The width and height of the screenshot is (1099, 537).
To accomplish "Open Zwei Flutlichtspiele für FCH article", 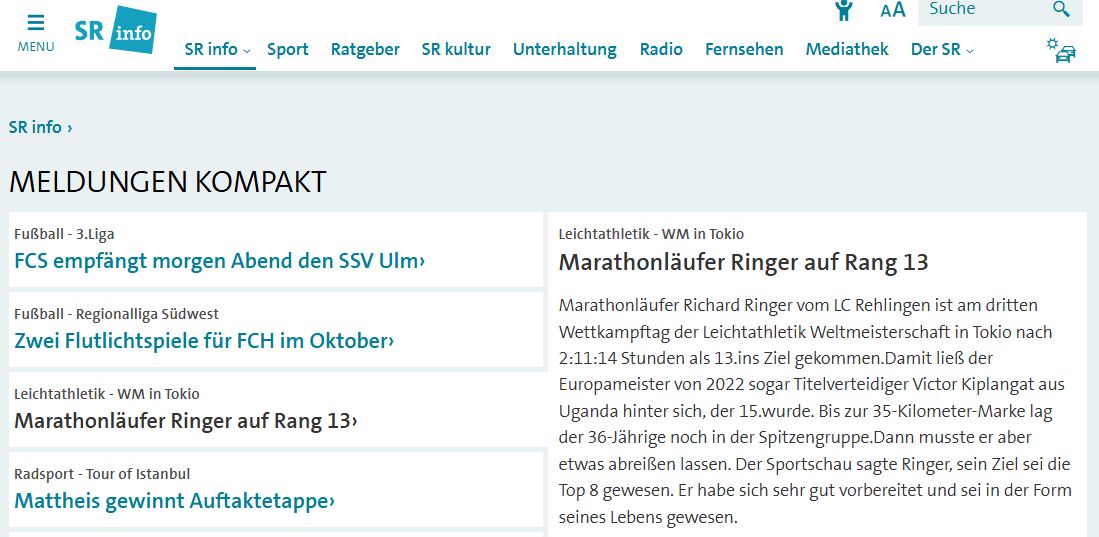I will 204,341.
